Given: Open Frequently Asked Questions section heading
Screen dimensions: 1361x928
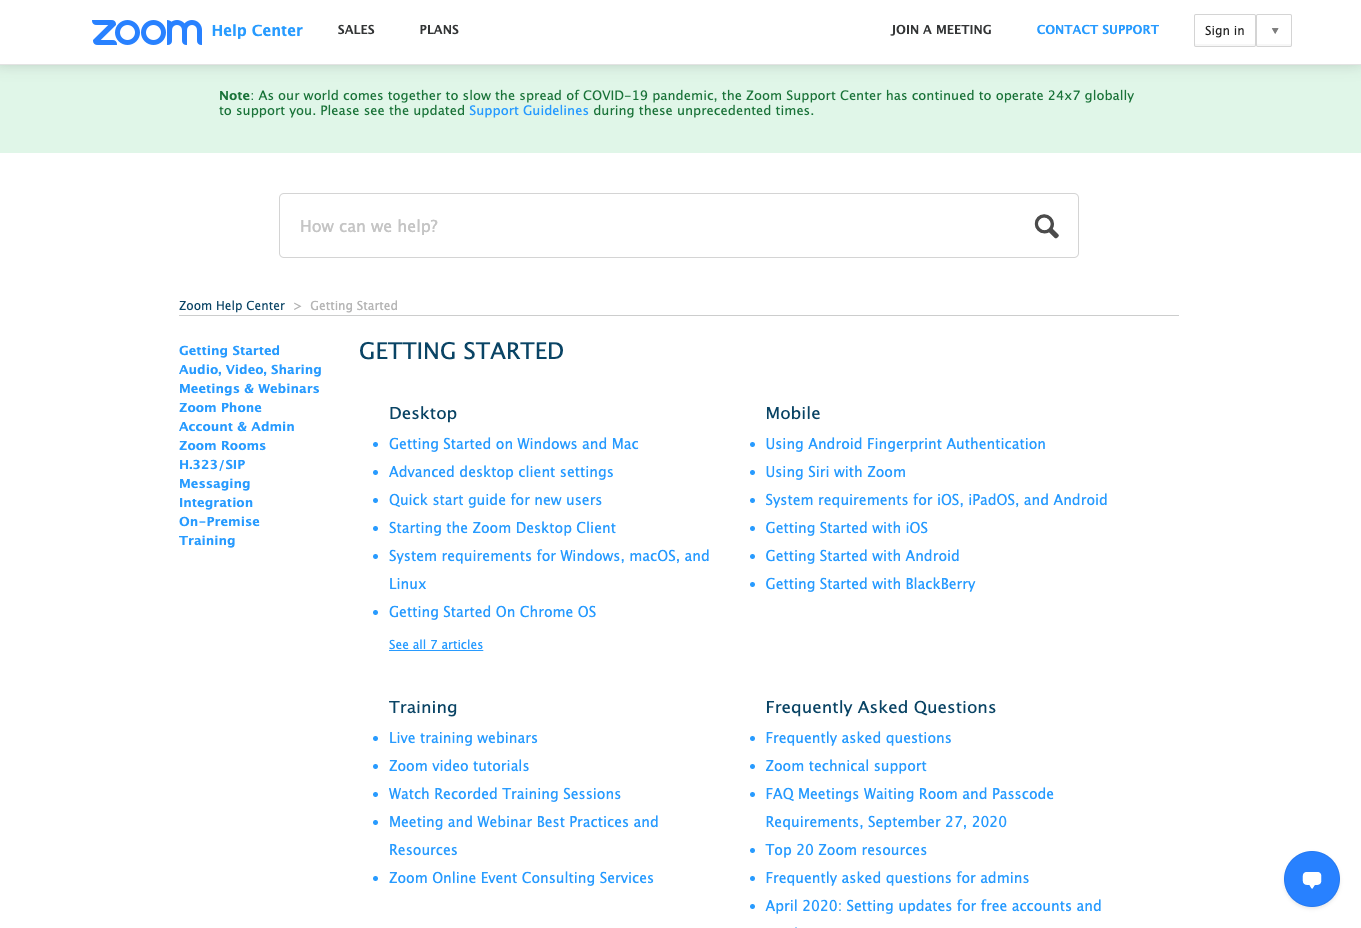Looking at the screenshot, I should click(x=880, y=707).
